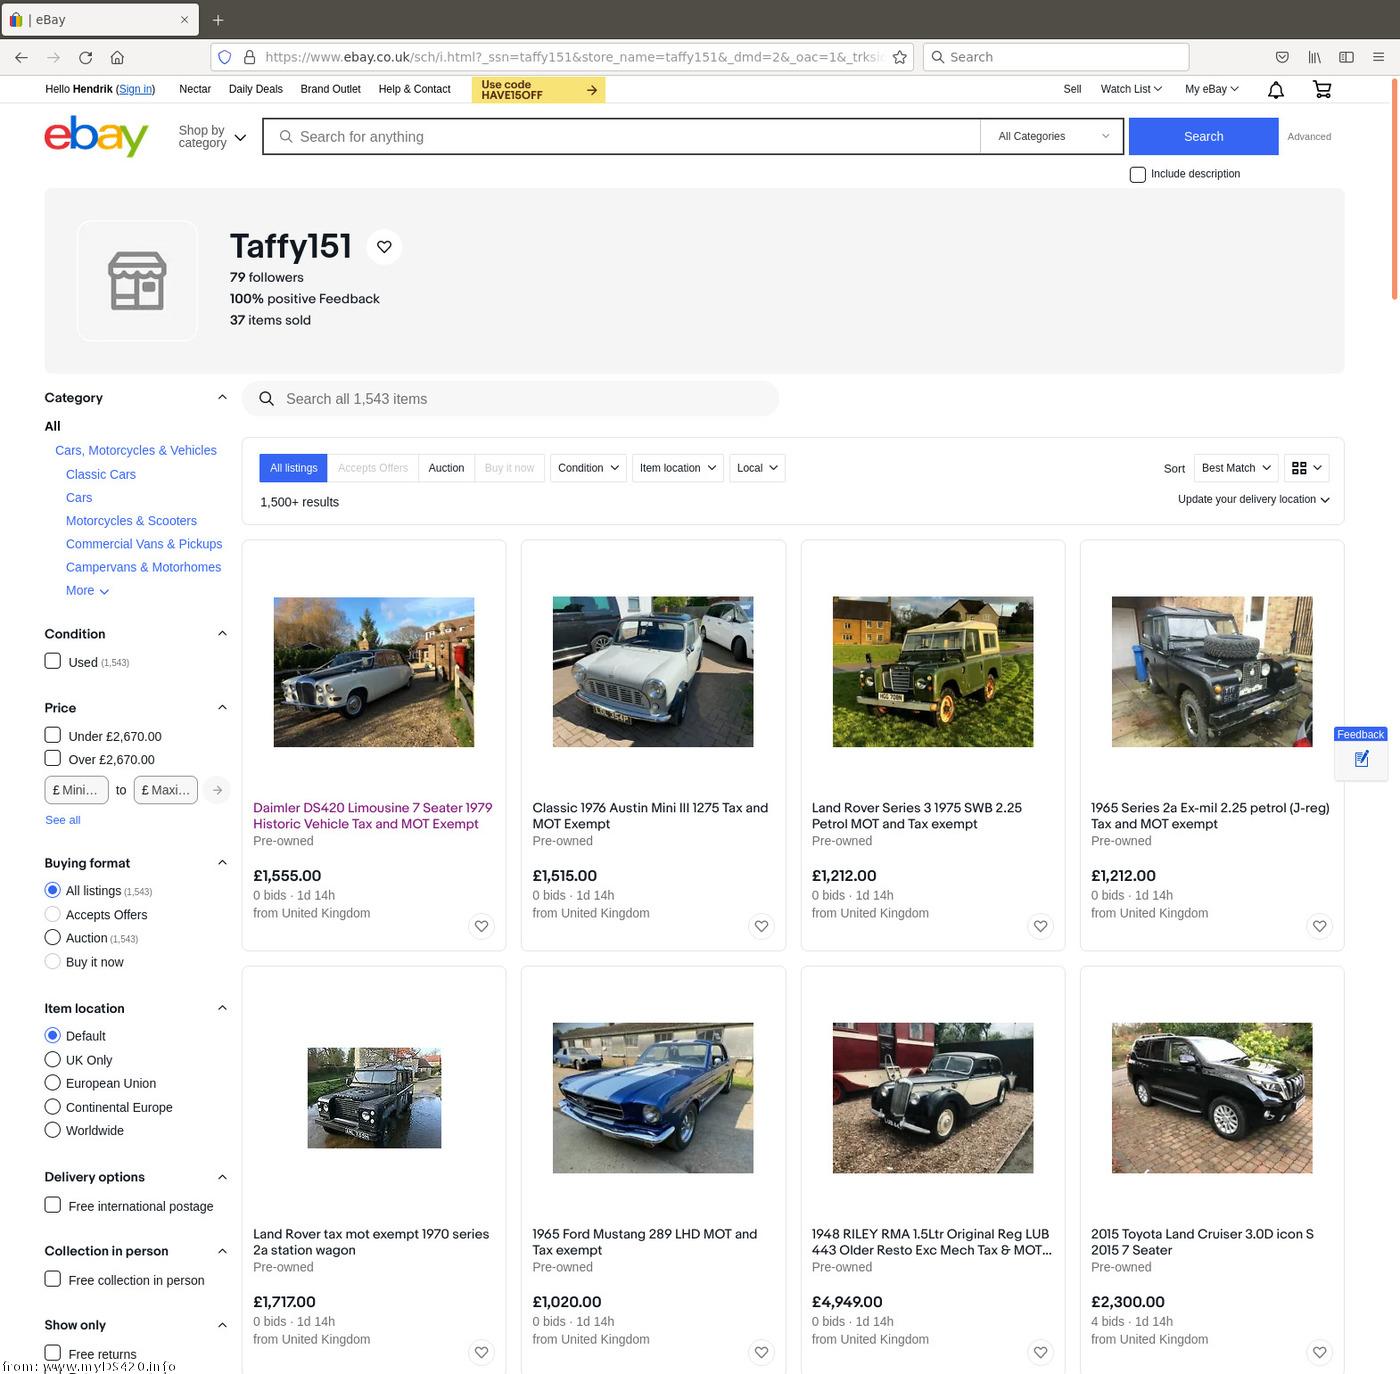The width and height of the screenshot is (1400, 1374).
Task: Expand the Watch List menu
Action: [1131, 89]
